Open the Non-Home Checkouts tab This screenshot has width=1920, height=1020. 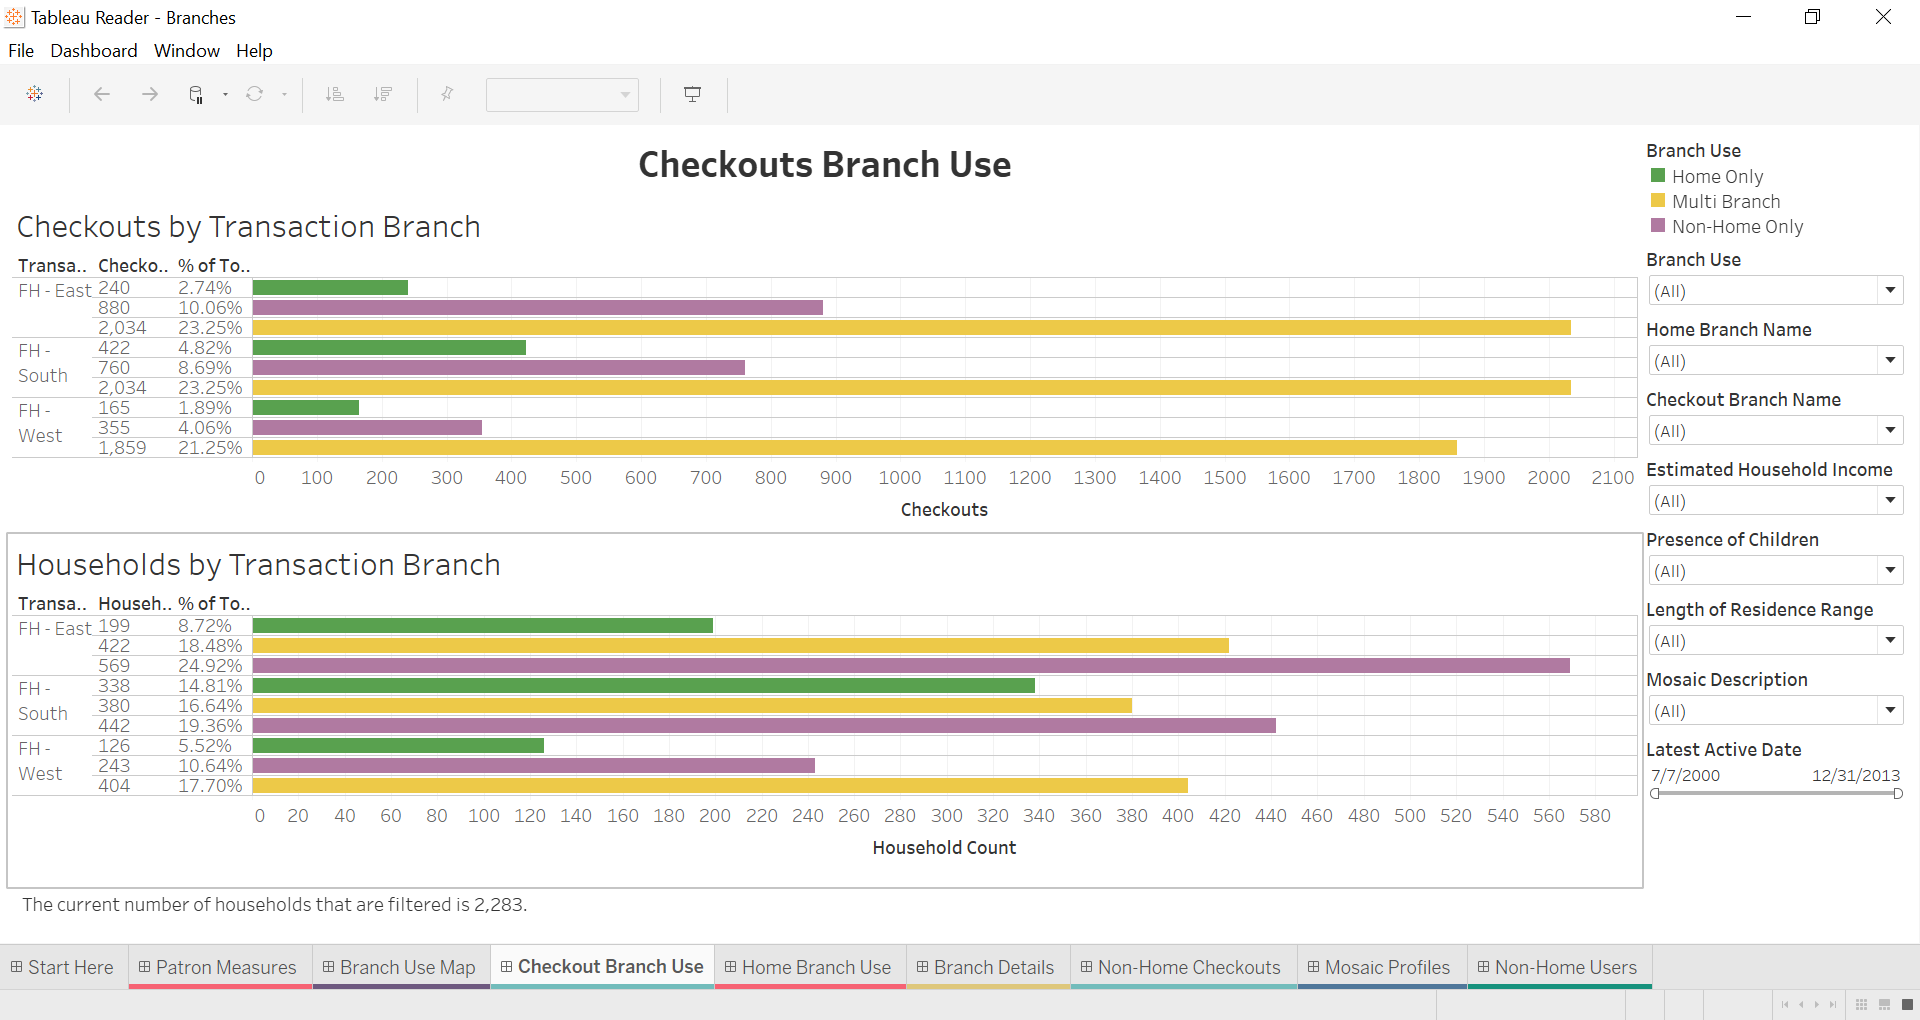(1182, 967)
